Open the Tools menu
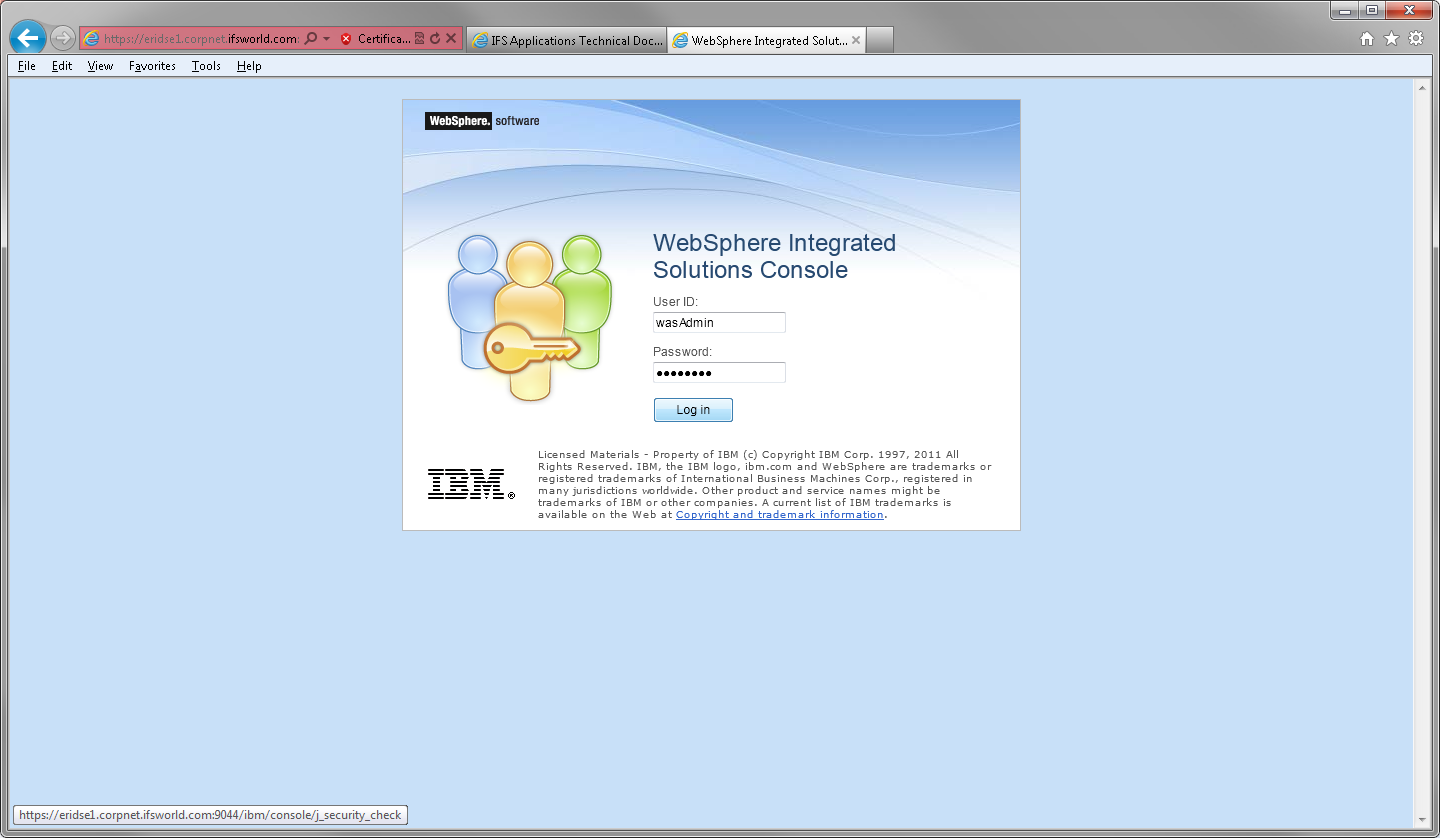The image size is (1440, 838). pyautogui.click(x=206, y=66)
